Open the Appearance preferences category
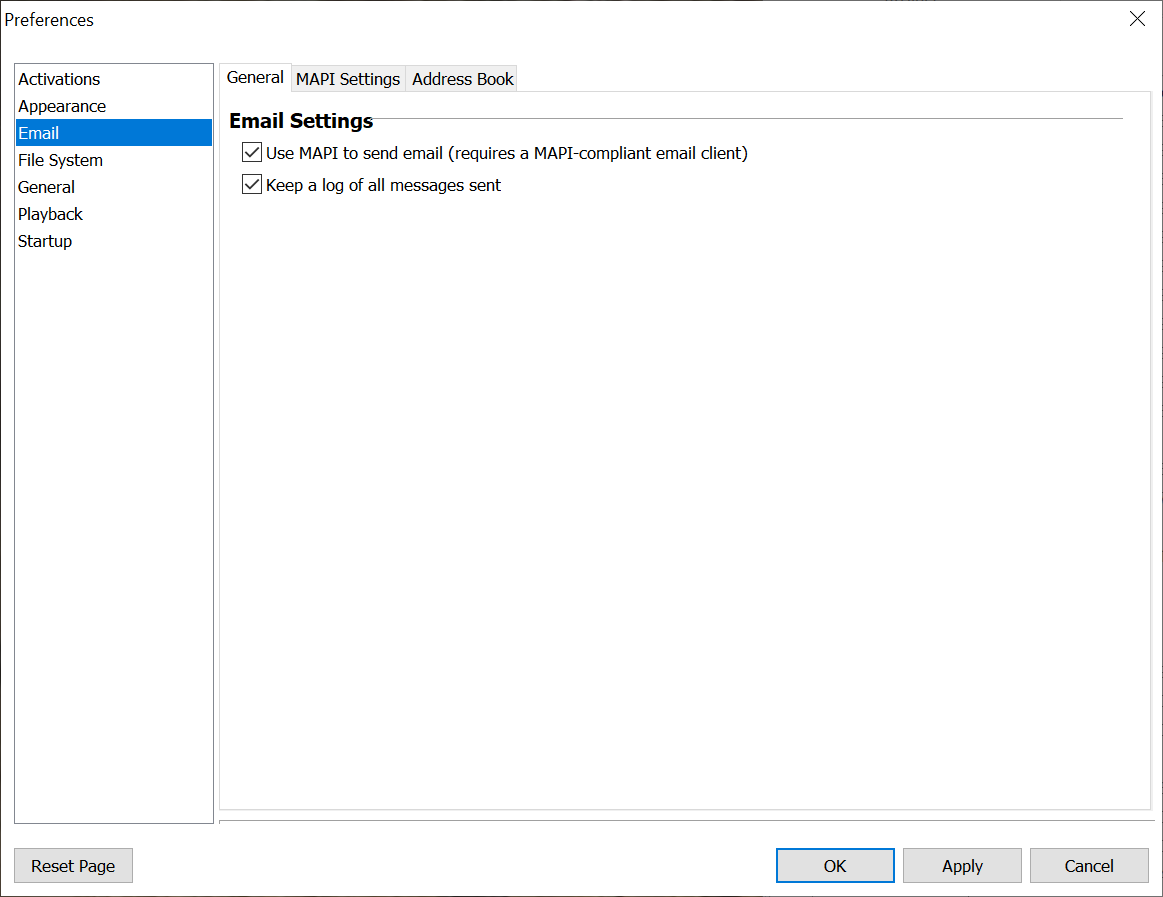Viewport: 1163px width, 897px height. 62,106
